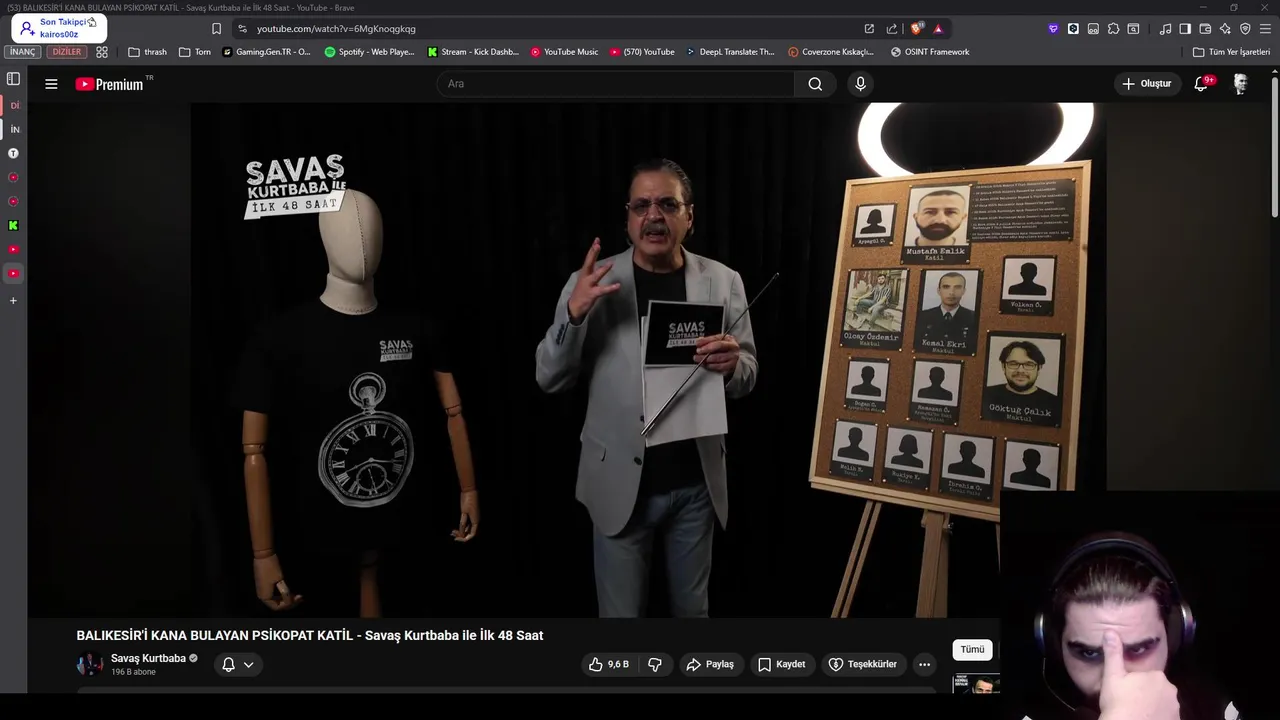
Task: Open the Gaming.Gen.TR bookmark
Action: [x=266, y=52]
